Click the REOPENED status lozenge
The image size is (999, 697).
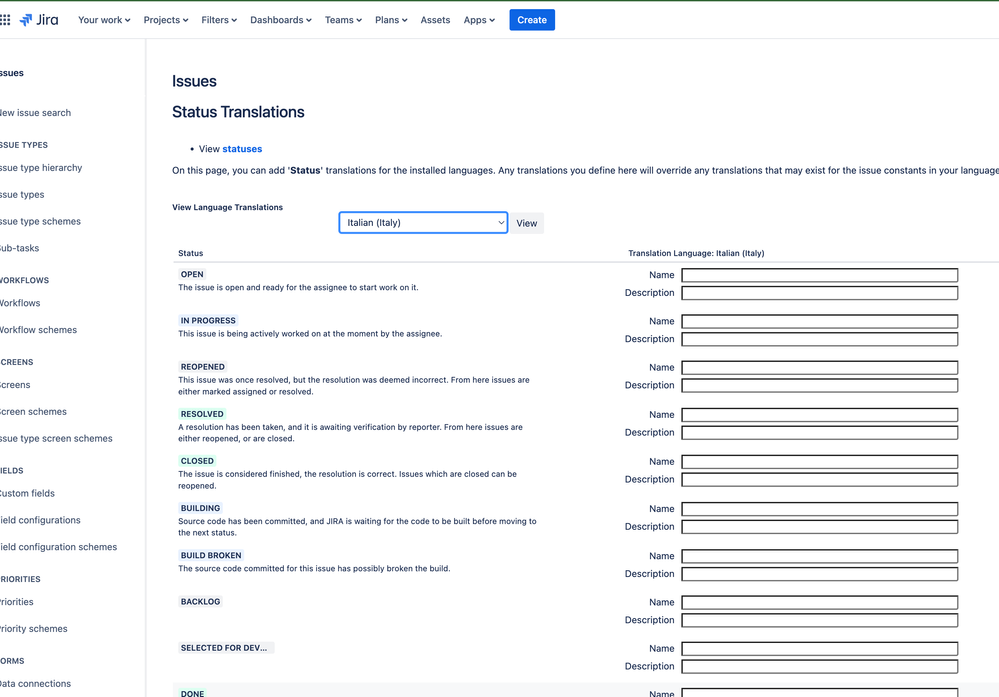click(x=203, y=367)
